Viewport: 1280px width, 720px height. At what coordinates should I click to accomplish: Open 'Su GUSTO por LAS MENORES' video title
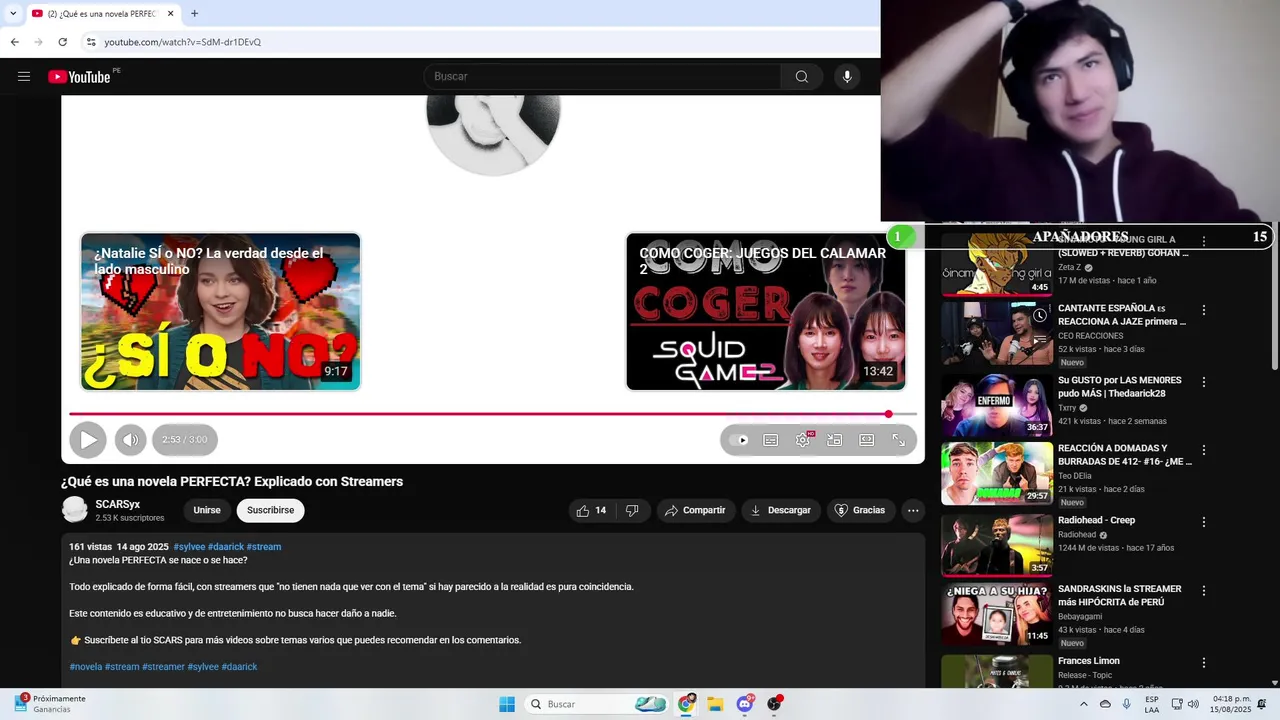(1120, 387)
